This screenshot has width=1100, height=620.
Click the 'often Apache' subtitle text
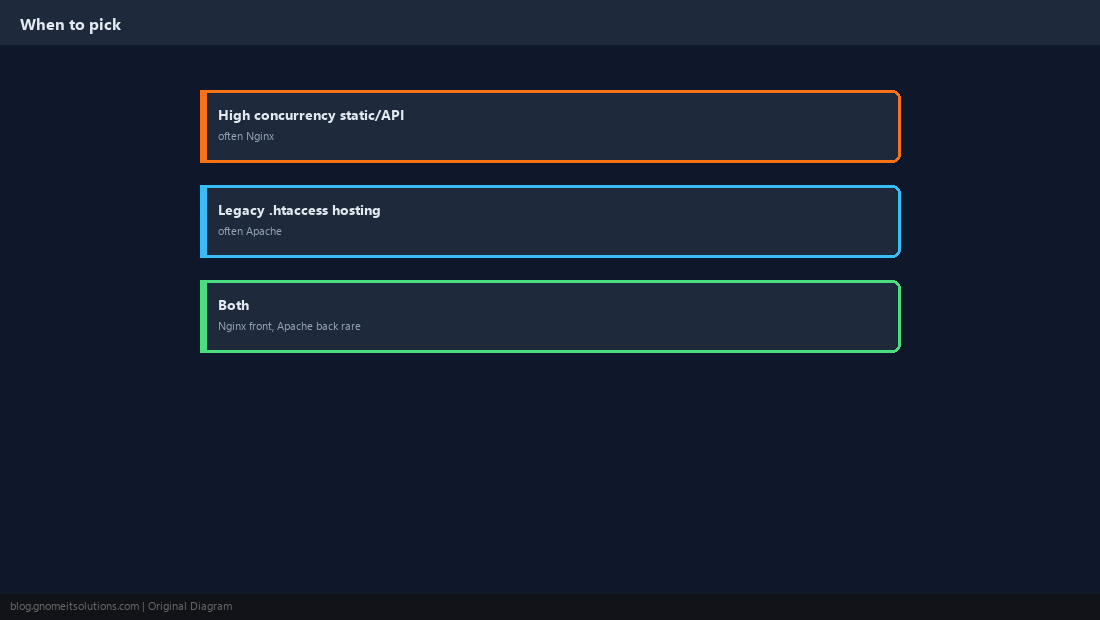coord(250,231)
